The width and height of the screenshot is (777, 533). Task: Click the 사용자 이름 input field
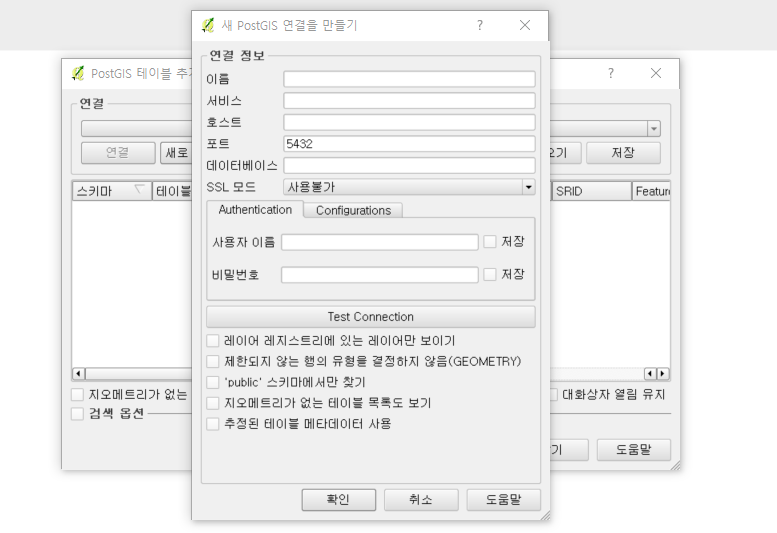pos(380,242)
